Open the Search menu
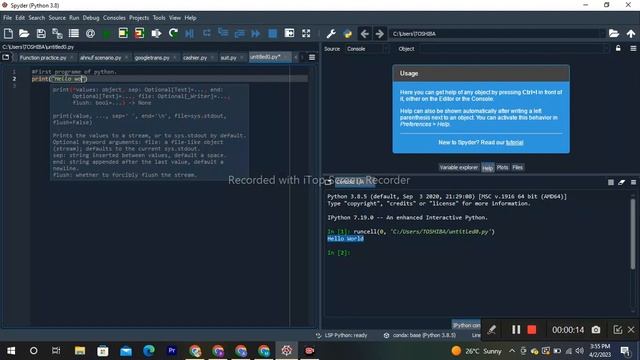Image resolution: width=640 pixels, height=360 pixels. point(37,18)
